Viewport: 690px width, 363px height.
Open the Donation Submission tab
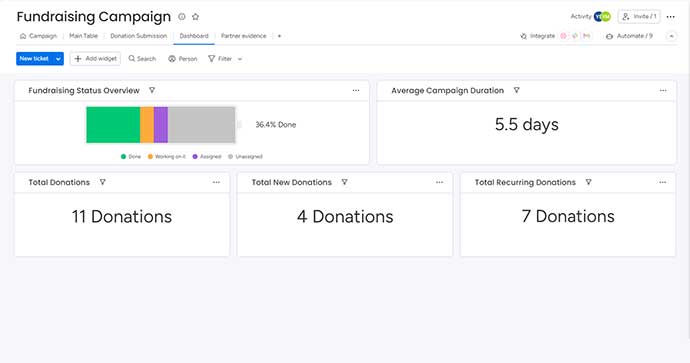coord(139,36)
